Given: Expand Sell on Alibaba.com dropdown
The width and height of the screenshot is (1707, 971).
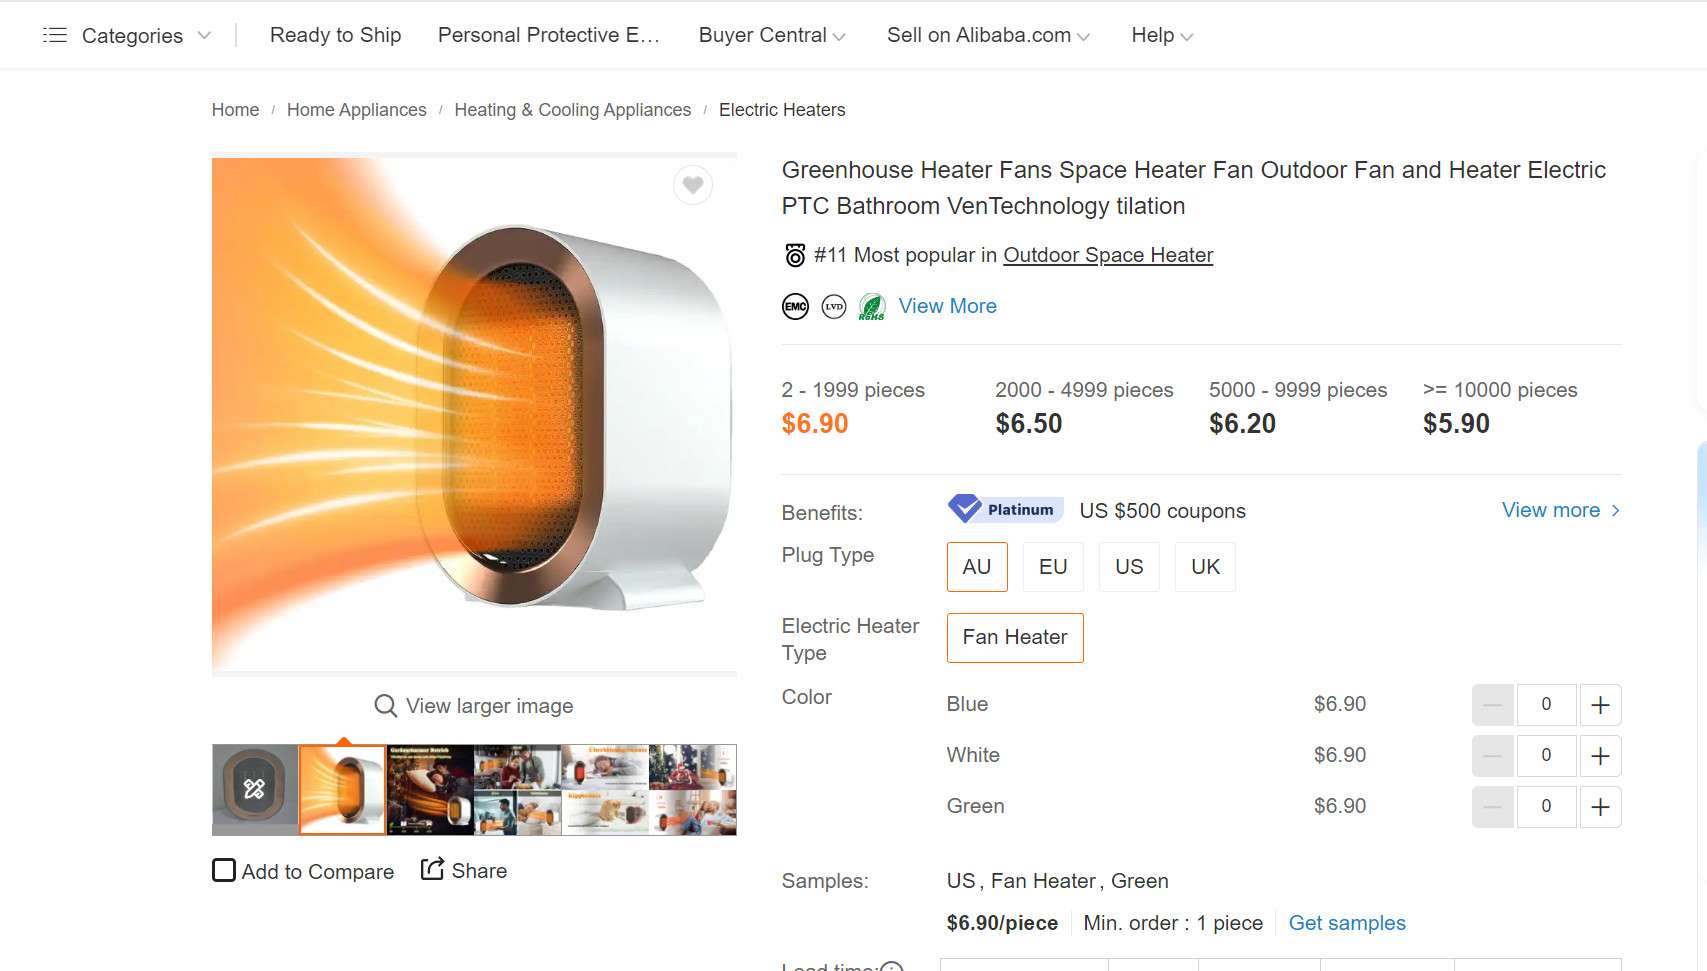Looking at the screenshot, I should [988, 35].
